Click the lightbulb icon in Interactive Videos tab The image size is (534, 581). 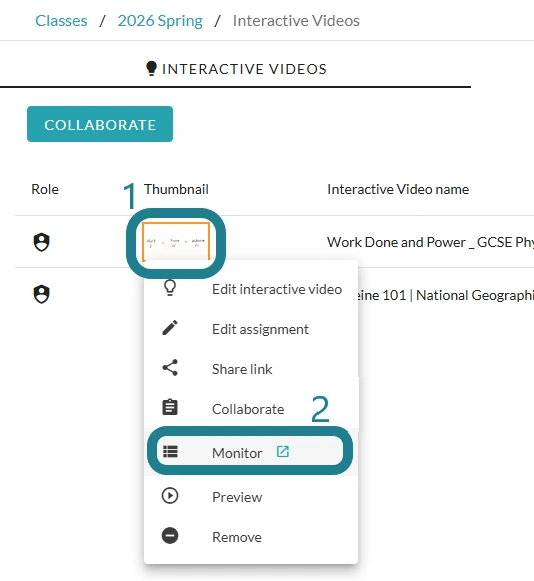151,69
